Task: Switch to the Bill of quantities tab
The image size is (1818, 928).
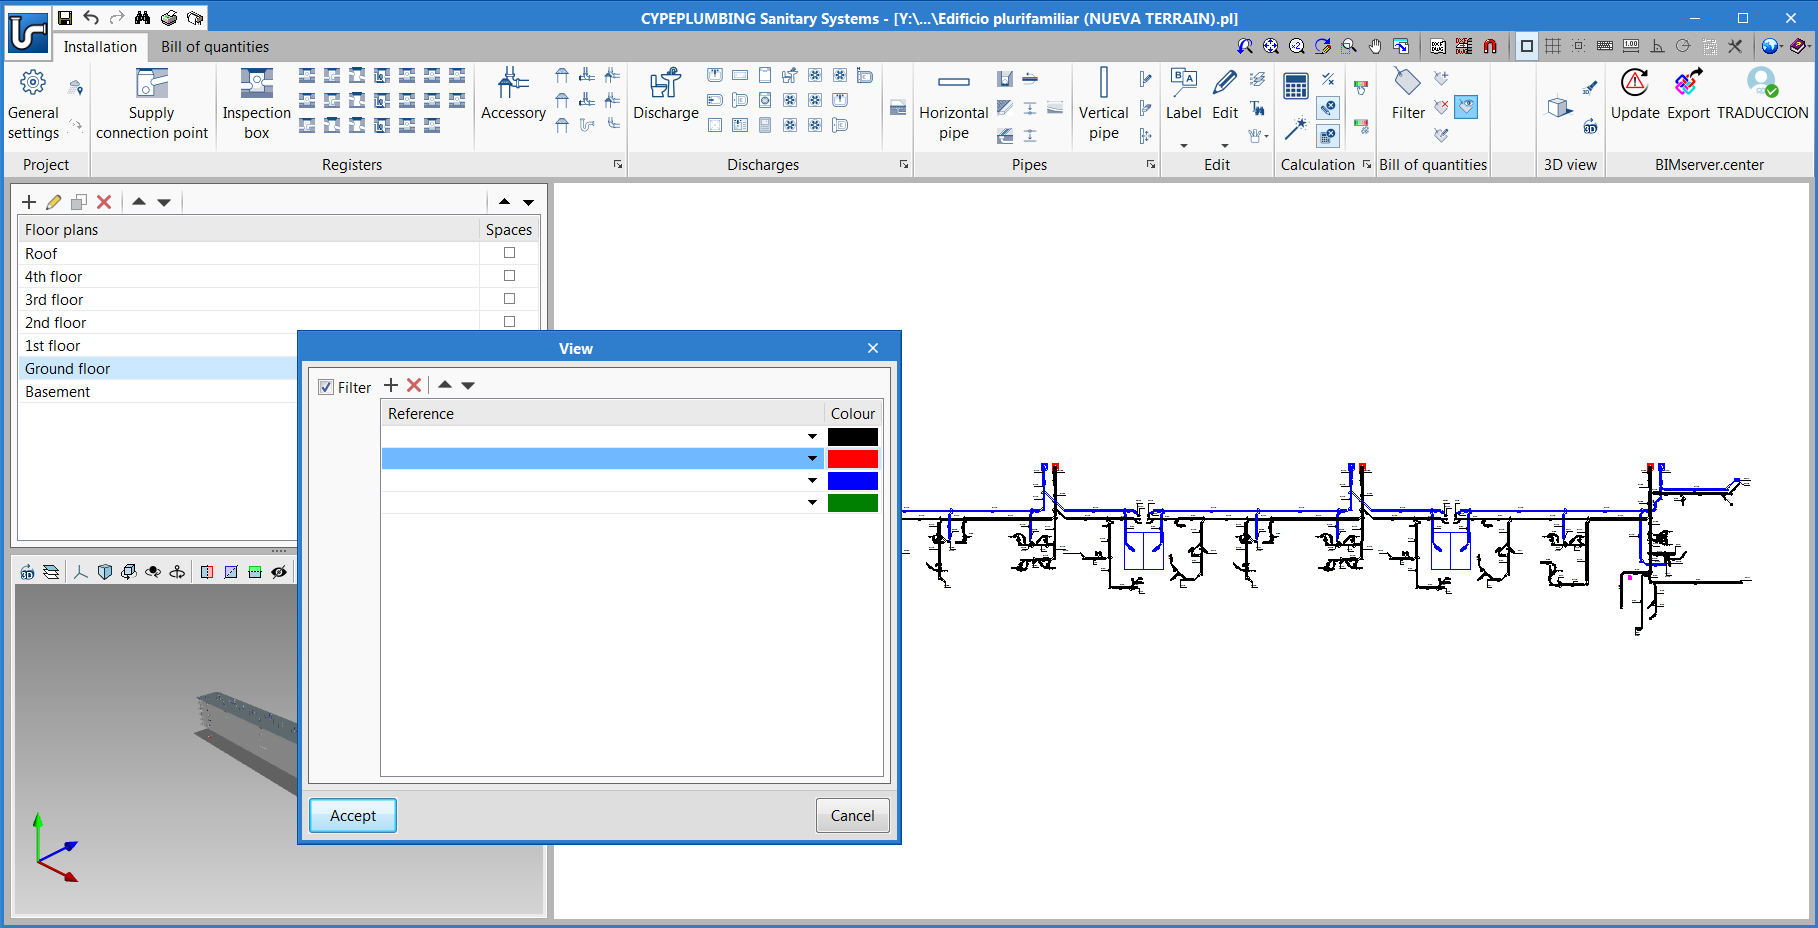Action: pyautogui.click(x=215, y=47)
